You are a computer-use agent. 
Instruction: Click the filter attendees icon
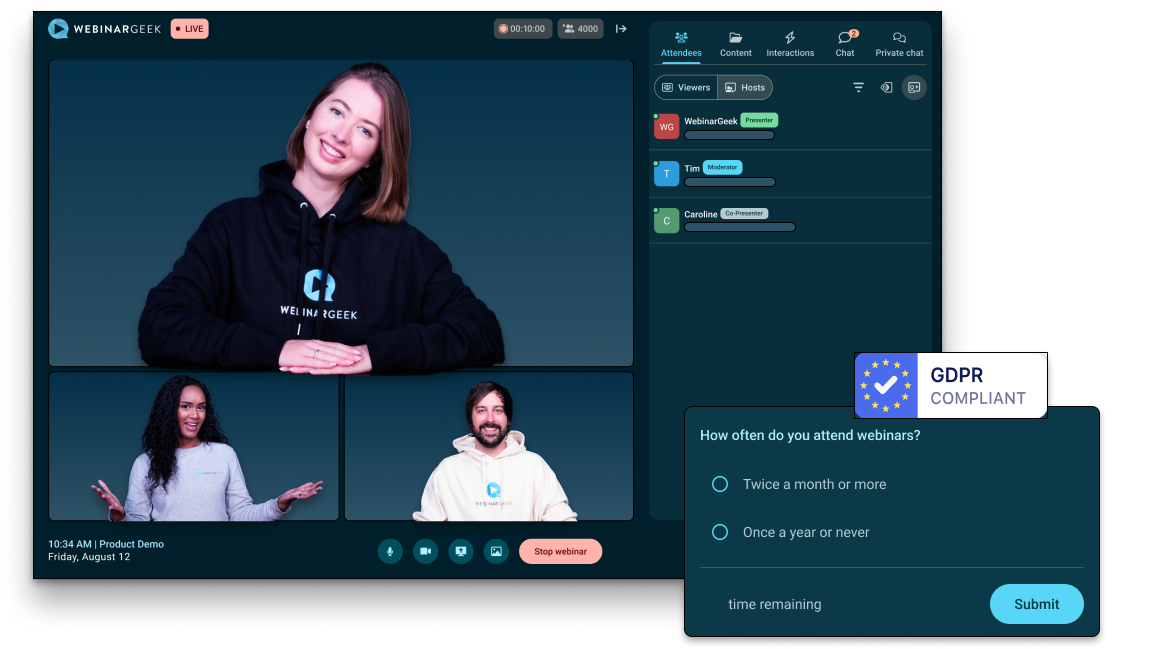858,88
